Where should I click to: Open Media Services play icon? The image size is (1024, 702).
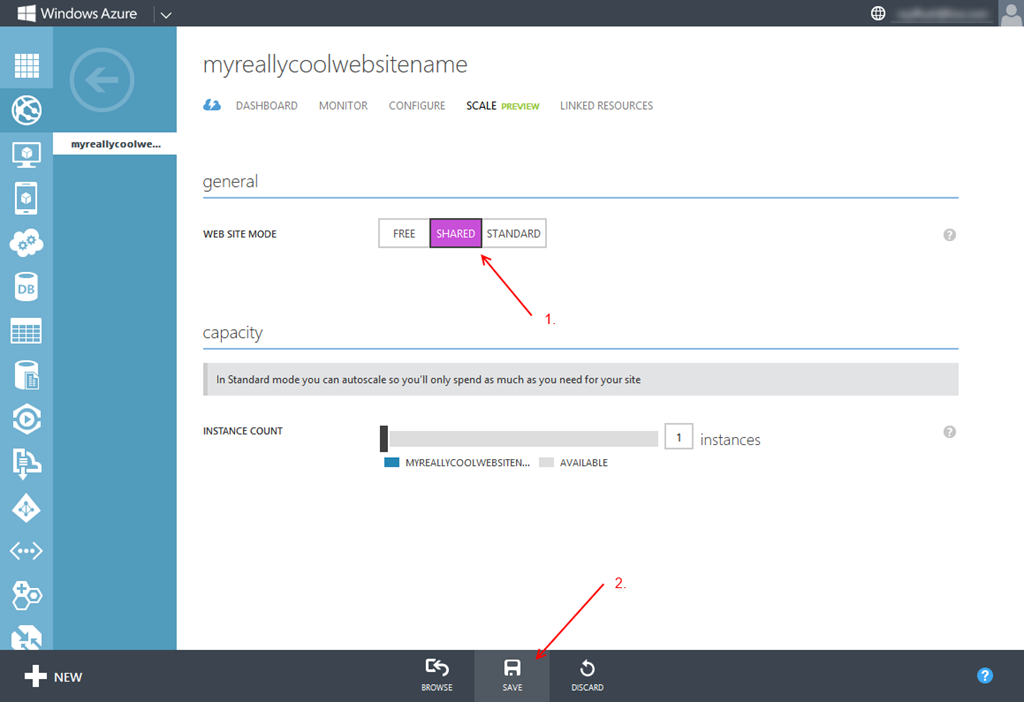point(26,419)
